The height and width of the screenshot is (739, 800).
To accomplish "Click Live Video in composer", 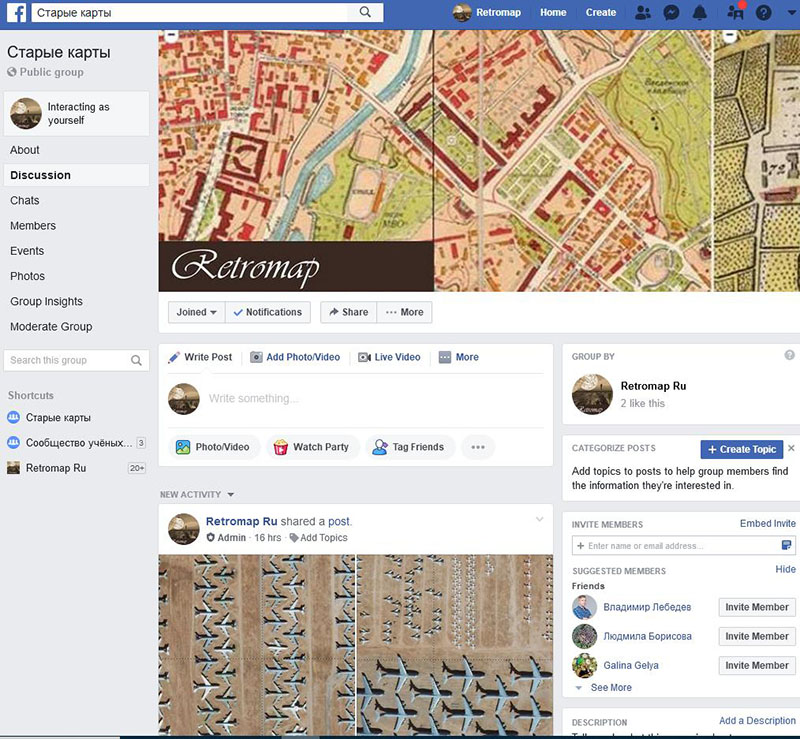I will pyautogui.click(x=389, y=357).
